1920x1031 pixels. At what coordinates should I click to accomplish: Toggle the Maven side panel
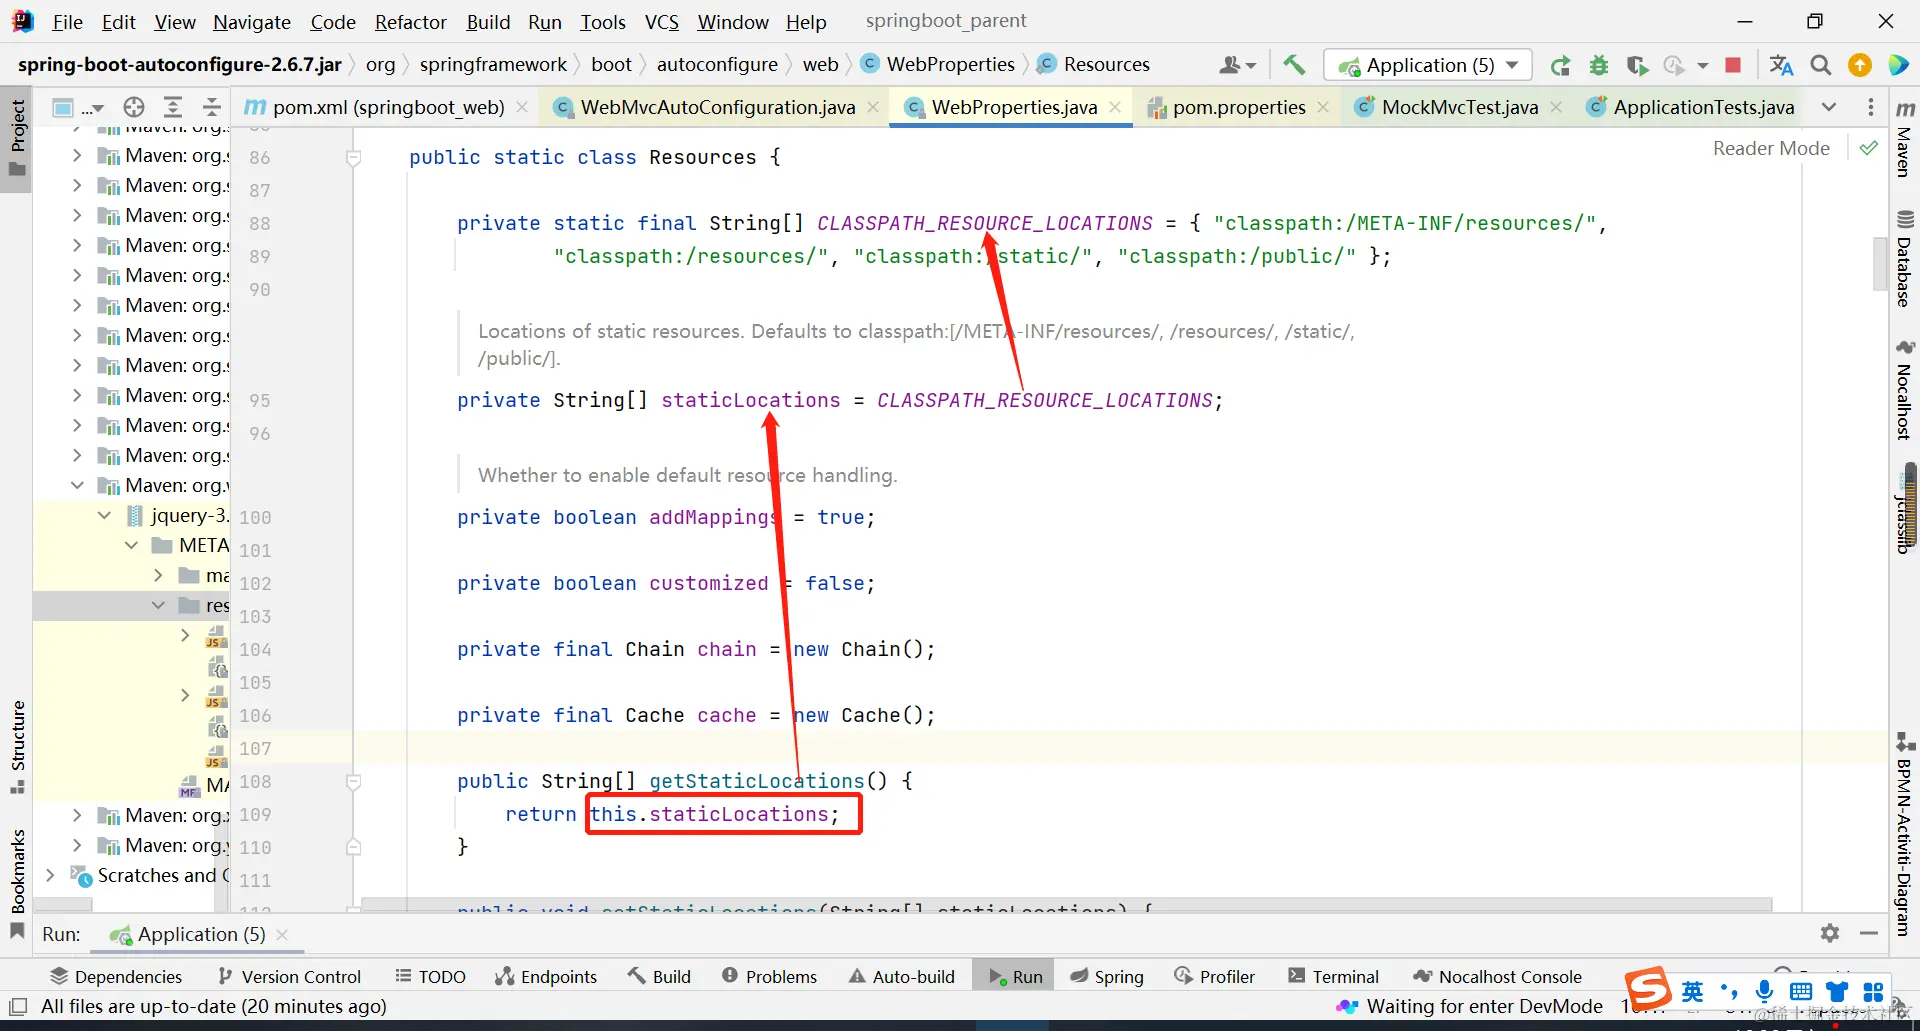(x=1905, y=139)
